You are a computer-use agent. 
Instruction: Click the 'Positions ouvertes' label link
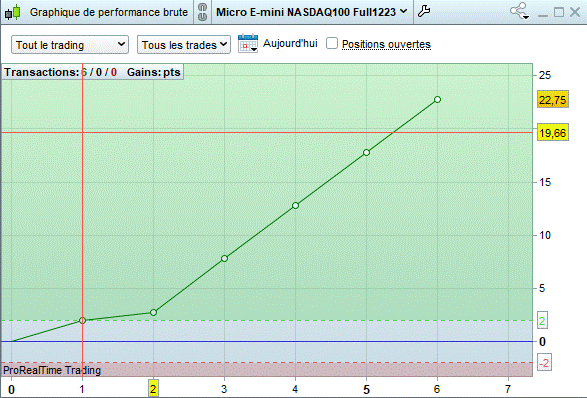(386, 44)
